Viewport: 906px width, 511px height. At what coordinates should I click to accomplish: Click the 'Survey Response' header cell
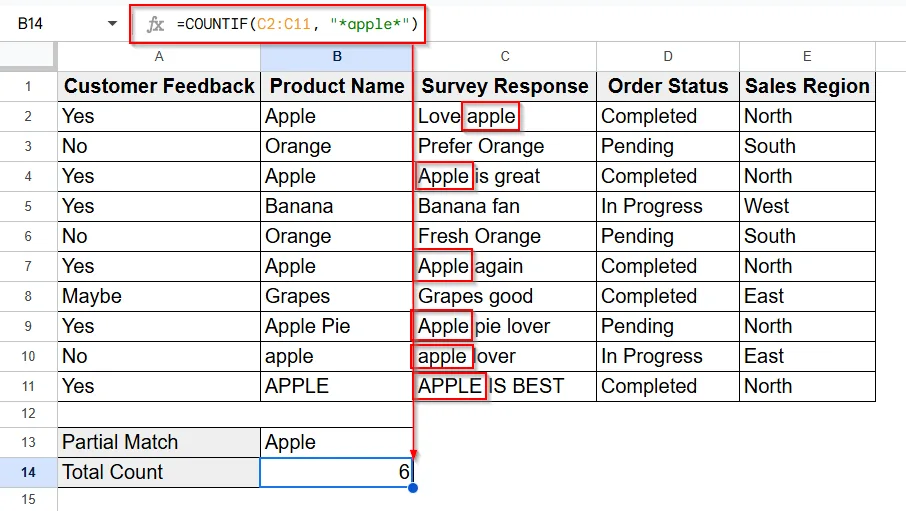pos(505,87)
